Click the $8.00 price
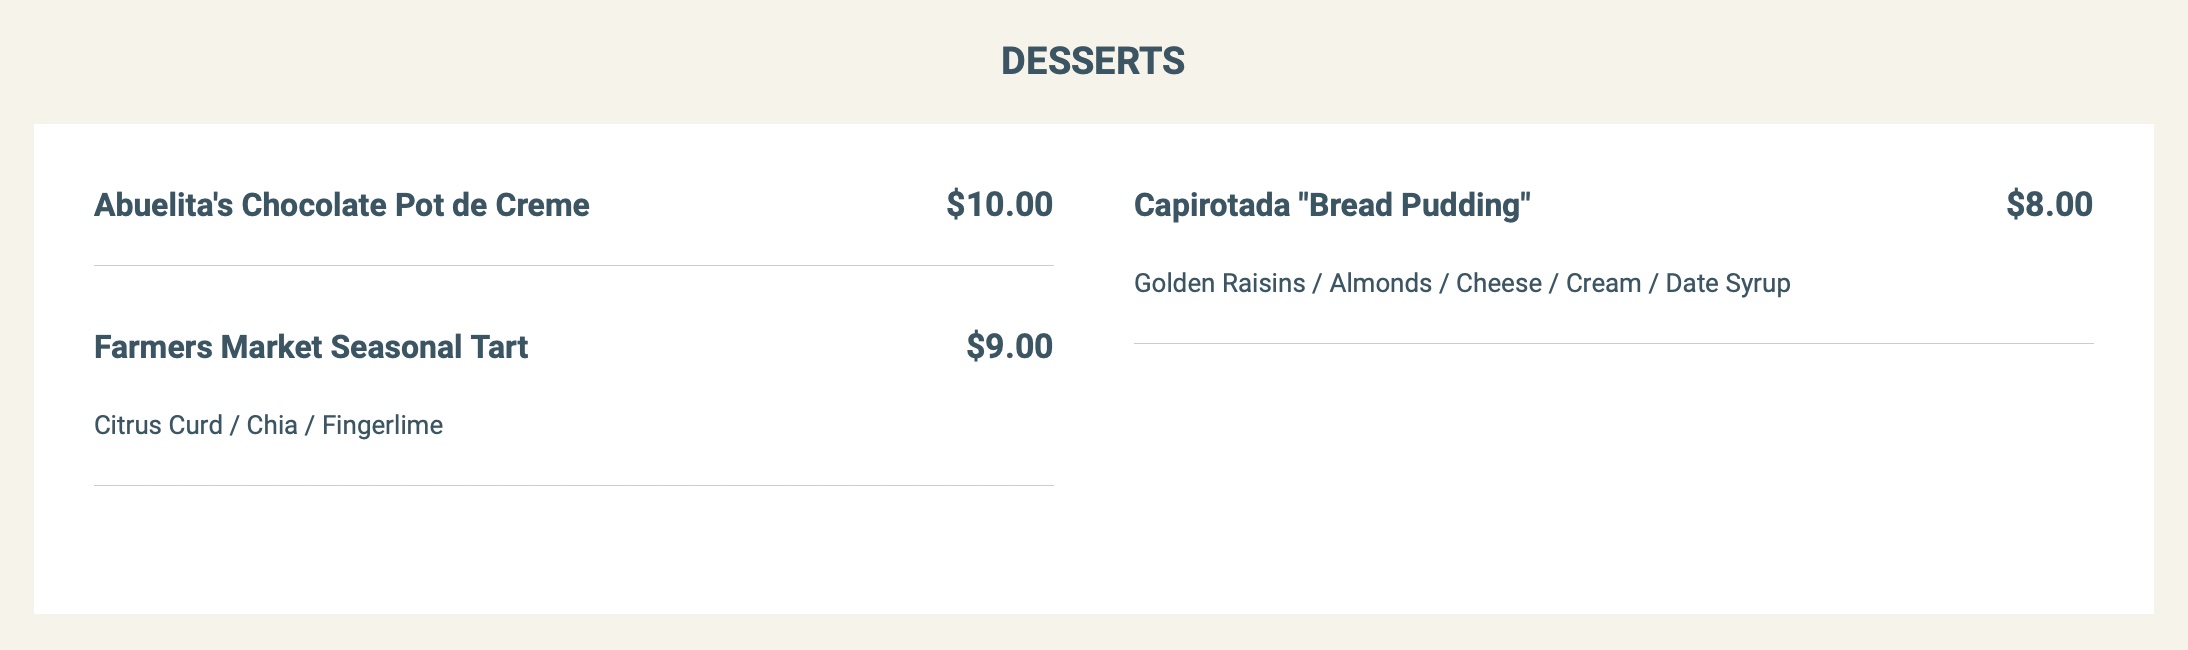Viewport: 2188px width, 650px height. [x=2049, y=204]
